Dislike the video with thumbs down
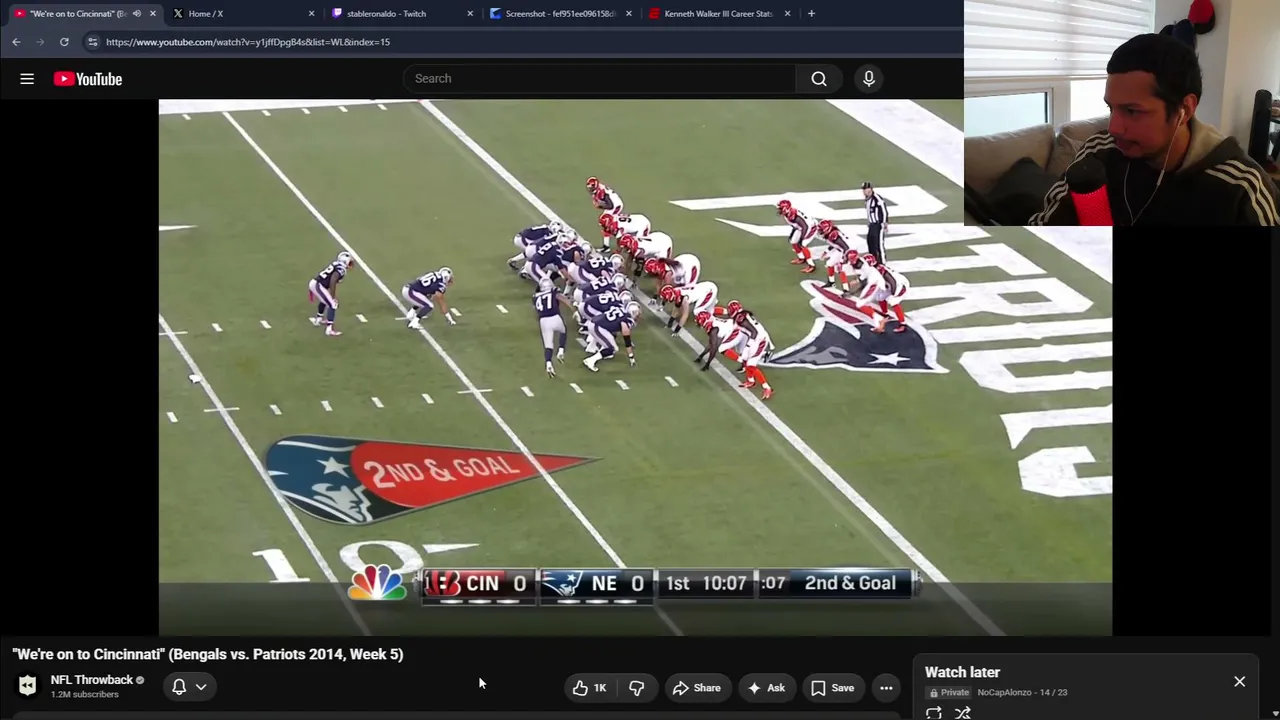Screen dimensions: 1280x720 (636, 688)
